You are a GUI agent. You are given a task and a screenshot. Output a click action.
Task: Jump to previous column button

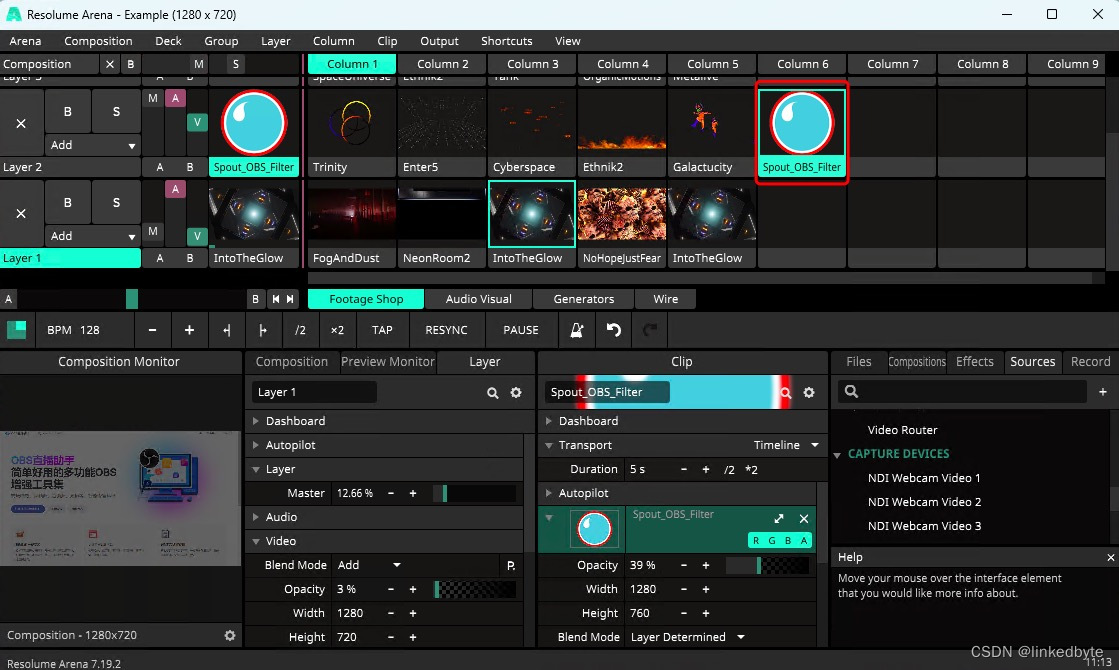(x=275, y=299)
